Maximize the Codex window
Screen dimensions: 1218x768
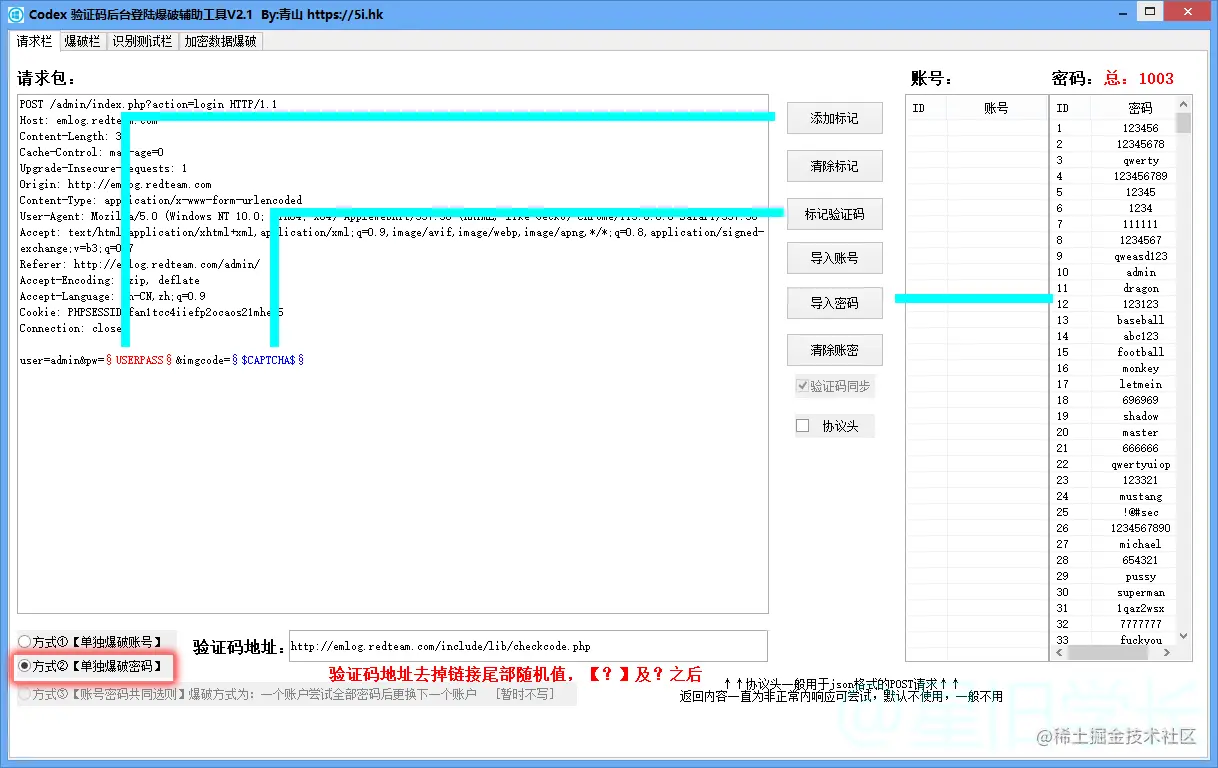[x=1152, y=12]
